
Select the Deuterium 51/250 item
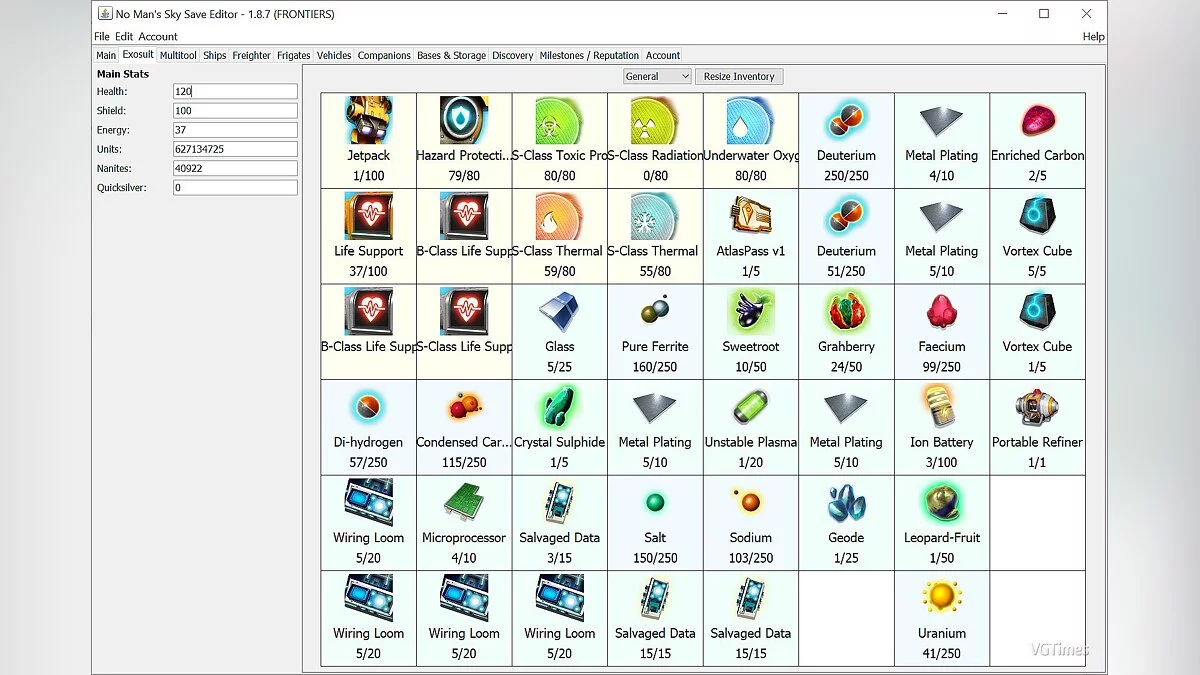click(846, 216)
